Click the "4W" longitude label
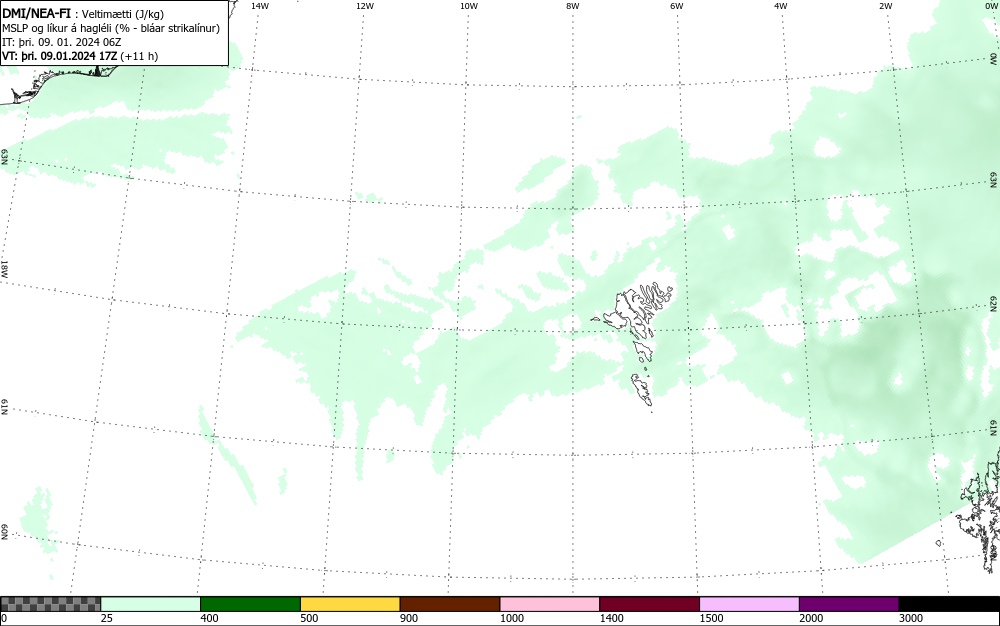1000x626 pixels. [781, 6]
